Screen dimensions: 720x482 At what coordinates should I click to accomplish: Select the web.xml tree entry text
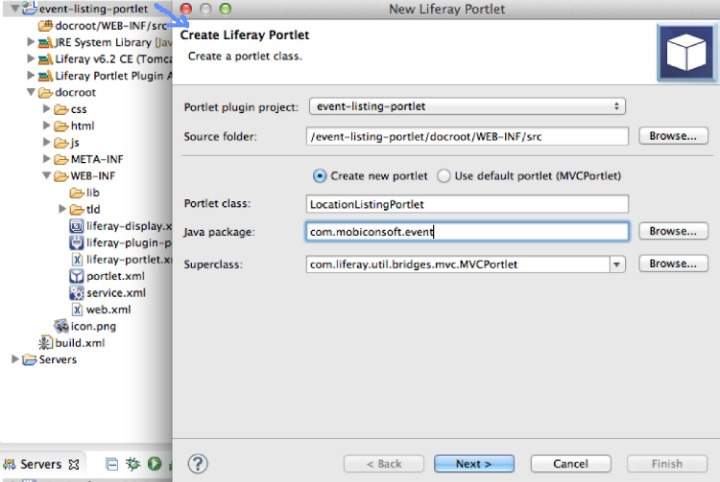pyautogui.click(x=108, y=310)
